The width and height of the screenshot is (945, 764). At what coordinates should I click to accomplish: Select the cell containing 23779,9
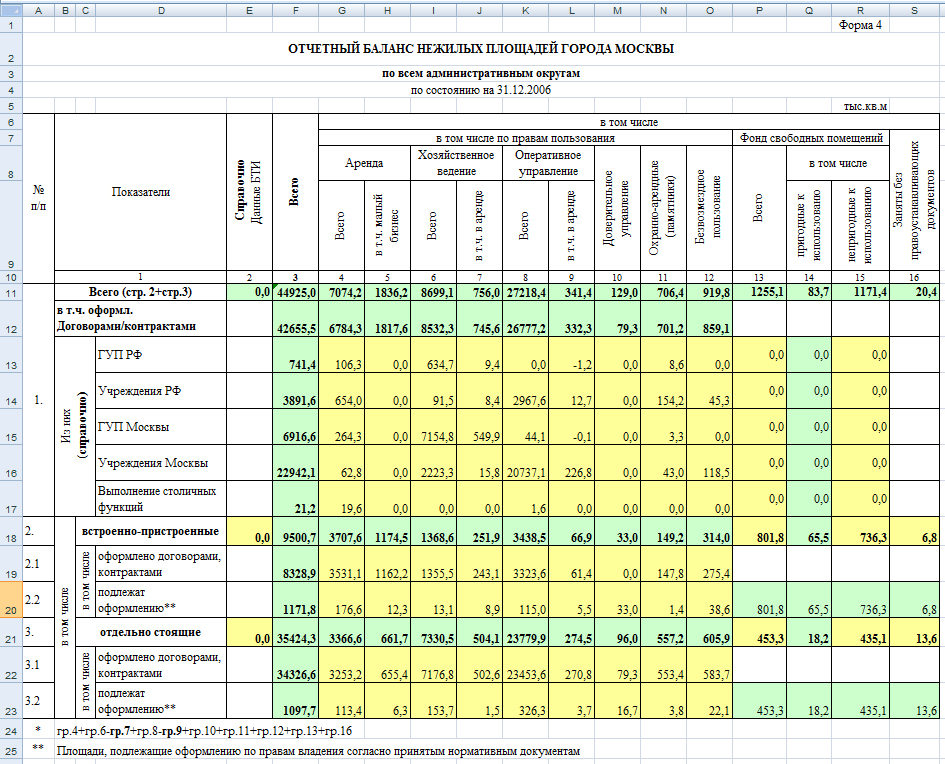click(526, 632)
